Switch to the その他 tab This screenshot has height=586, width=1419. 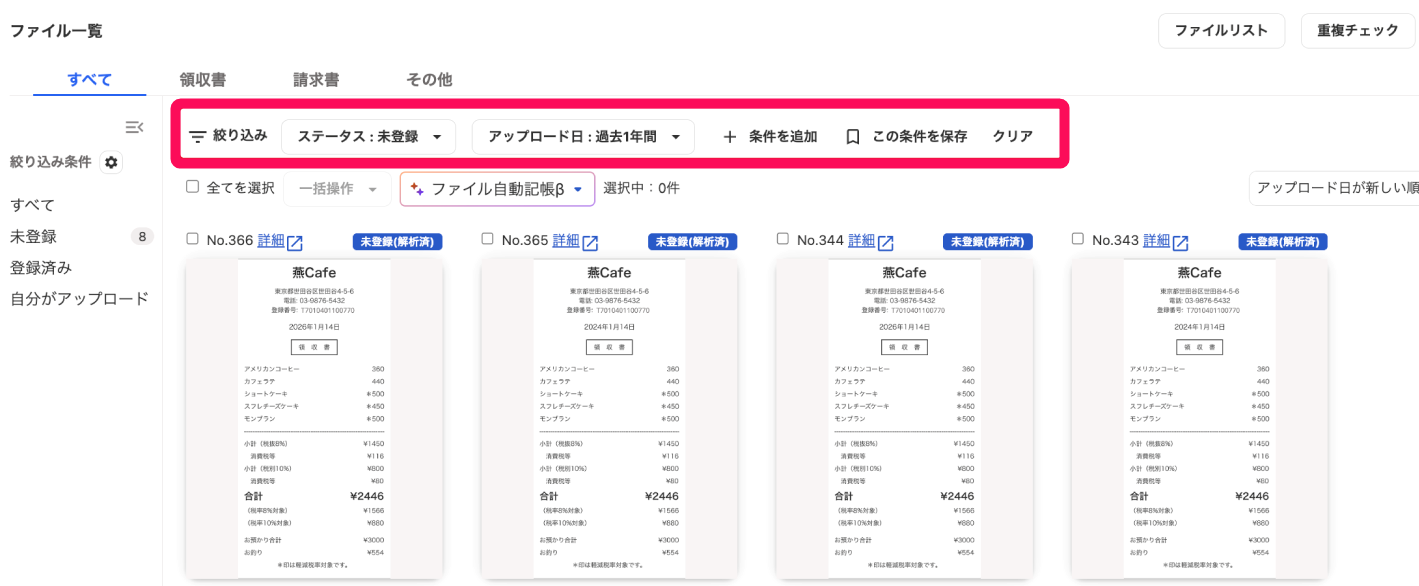(429, 80)
